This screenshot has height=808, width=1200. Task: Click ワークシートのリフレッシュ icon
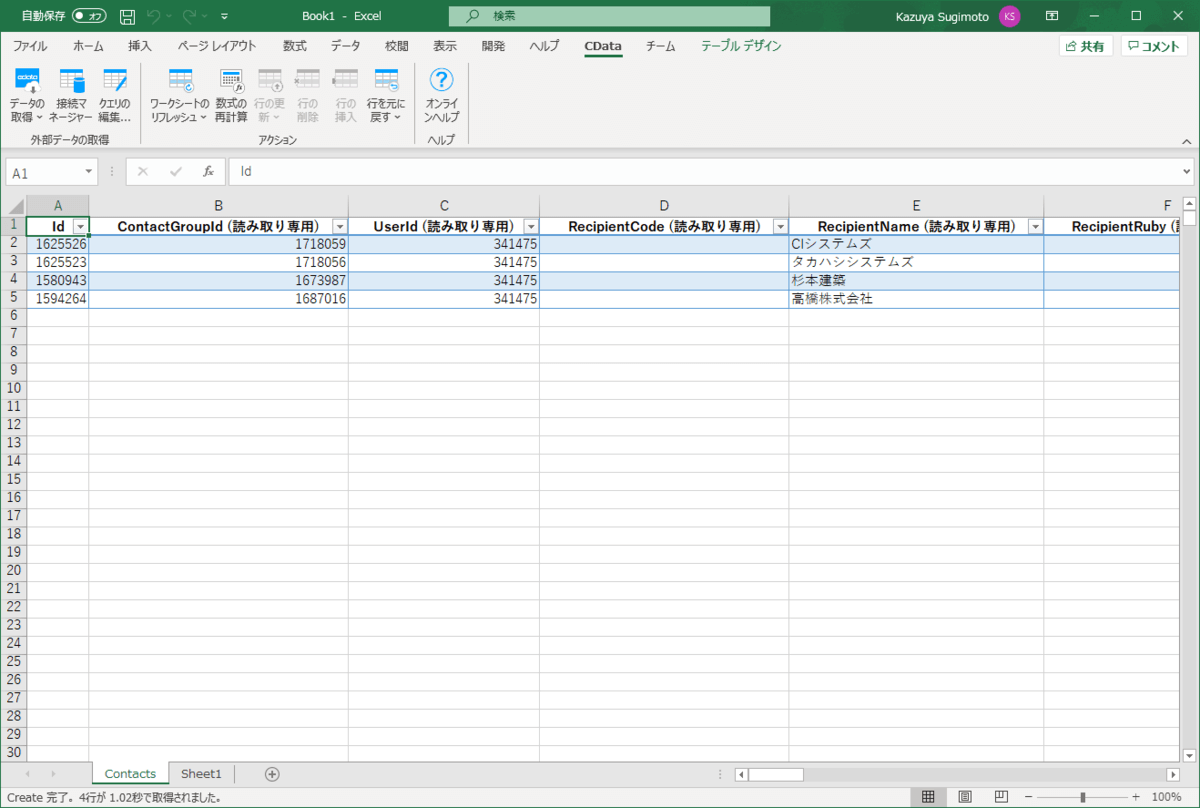click(180, 82)
